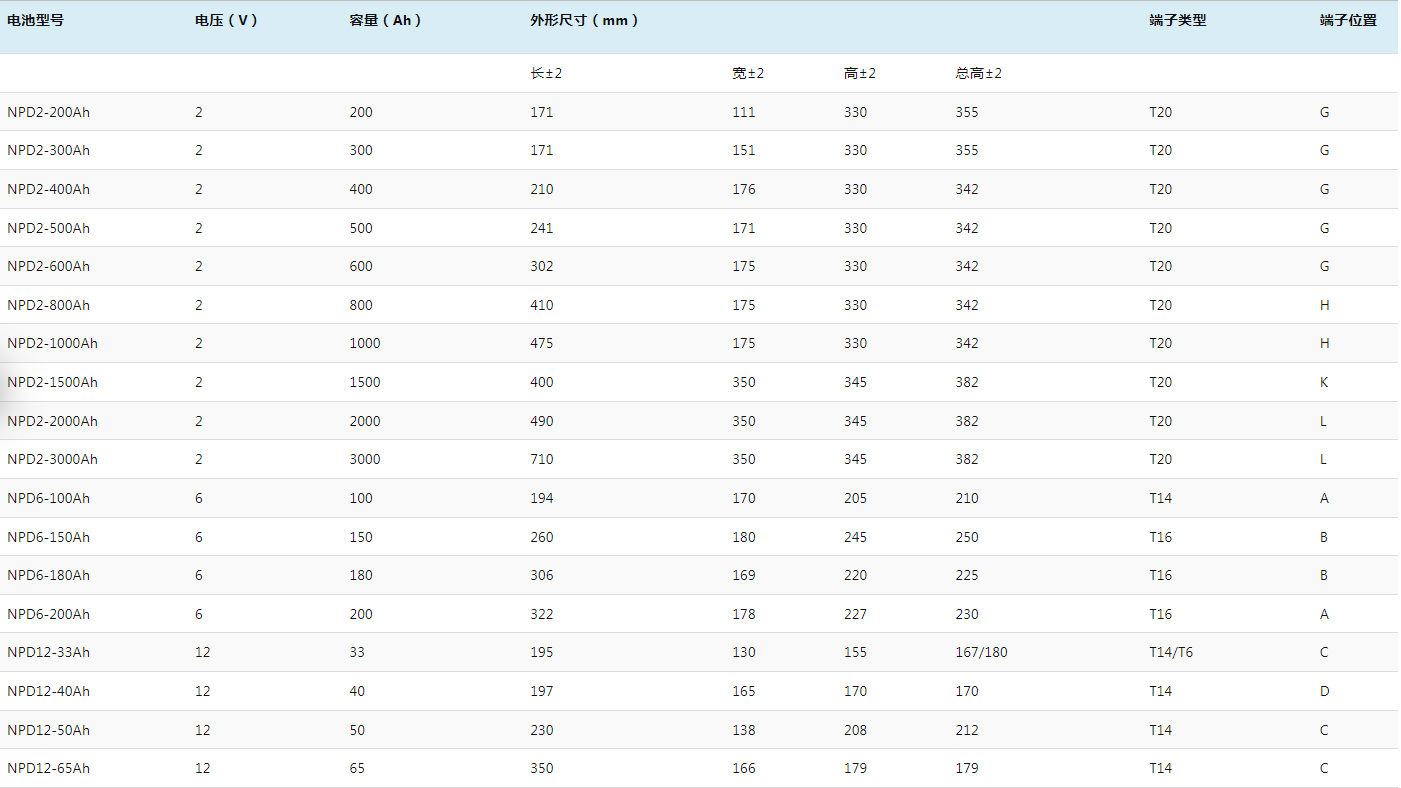Screen dimensions: 1401x788
Task: Click the 电压（V） column header
Action: tap(226, 20)
